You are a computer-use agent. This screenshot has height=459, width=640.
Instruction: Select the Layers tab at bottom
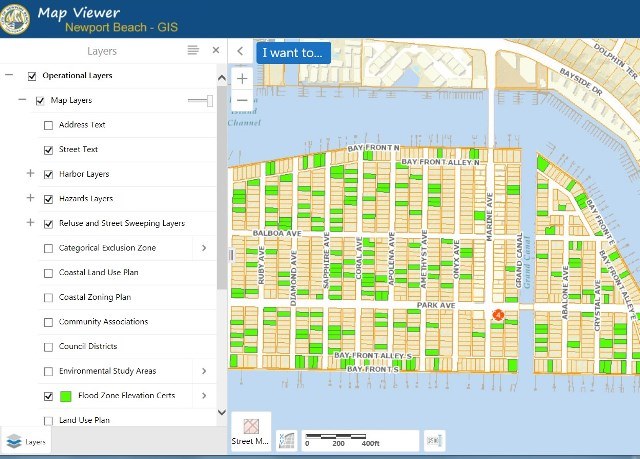(x=26, y=441)
